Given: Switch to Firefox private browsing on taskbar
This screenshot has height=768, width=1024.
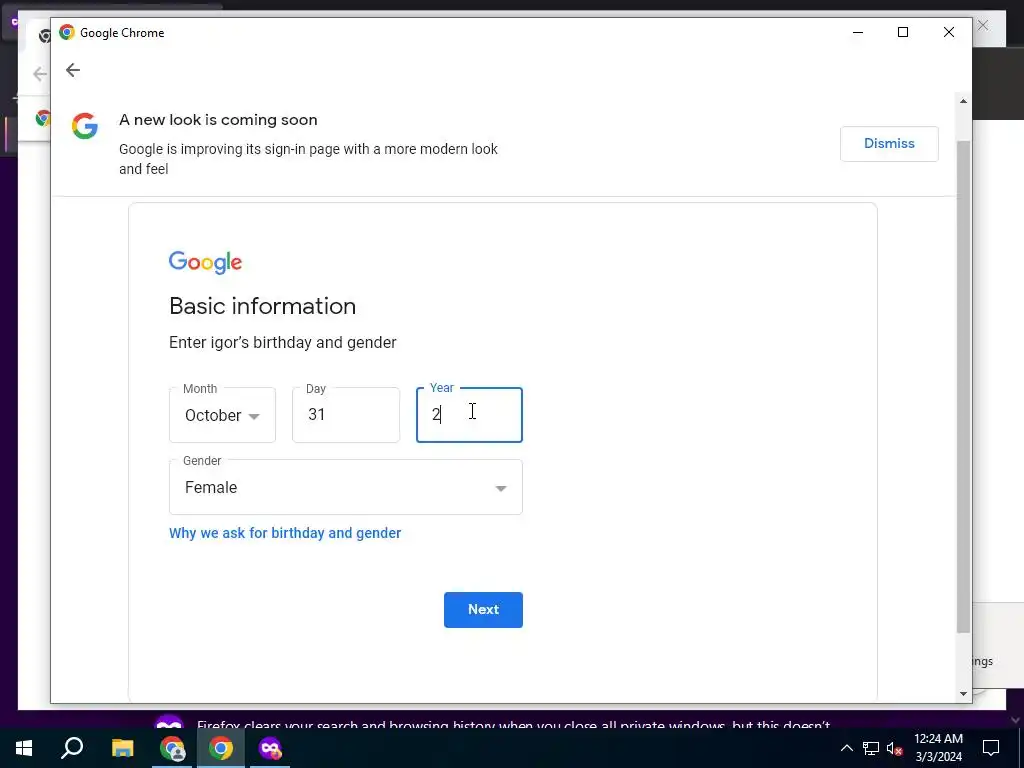Looking at the screenshot, I should click(270, 748).
